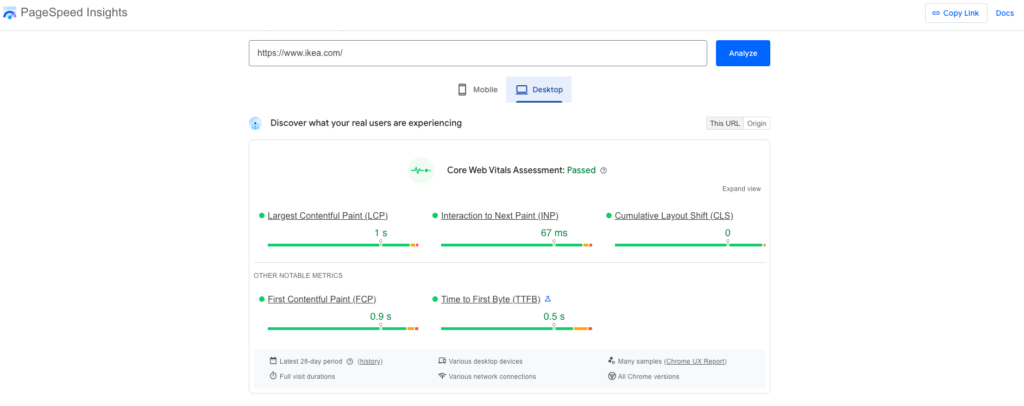Viewport: 1024px width, 406px height.
Task: Click the FCP value '0.9 s'
Action: tap(381, 317)
